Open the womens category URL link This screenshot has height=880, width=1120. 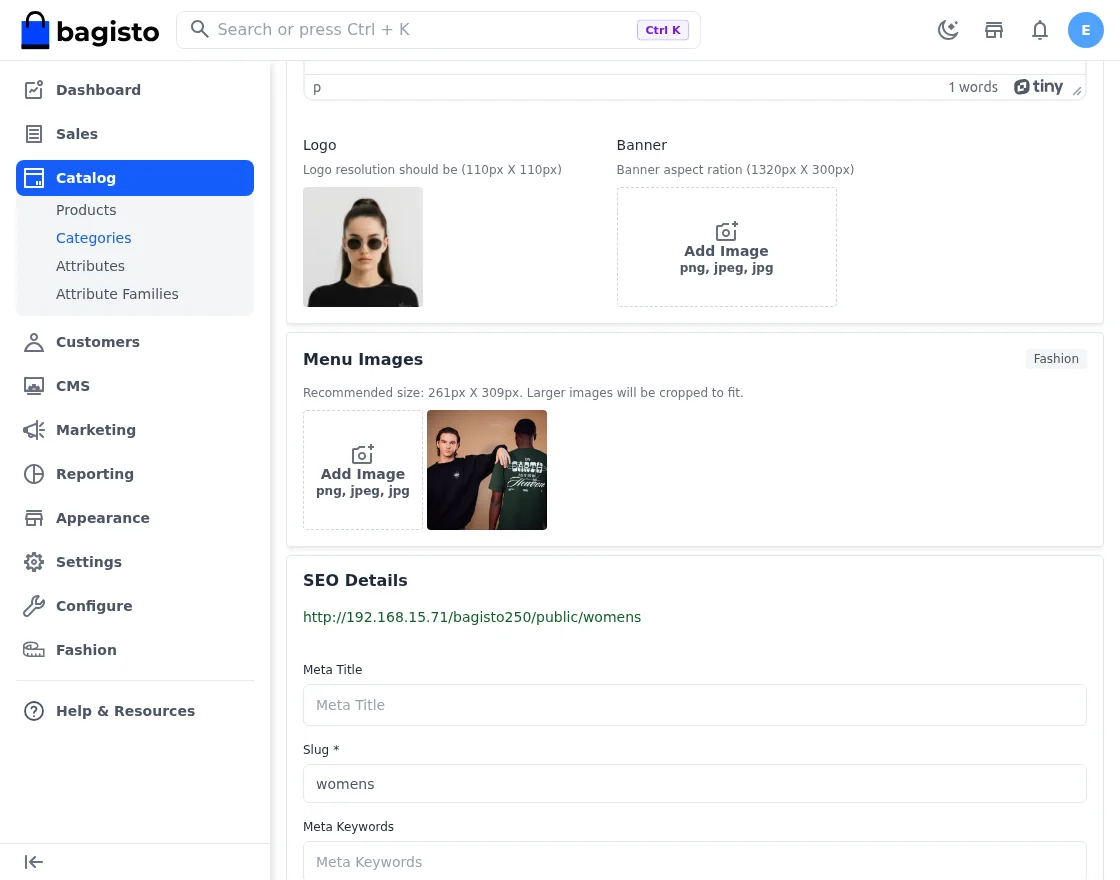472,617
